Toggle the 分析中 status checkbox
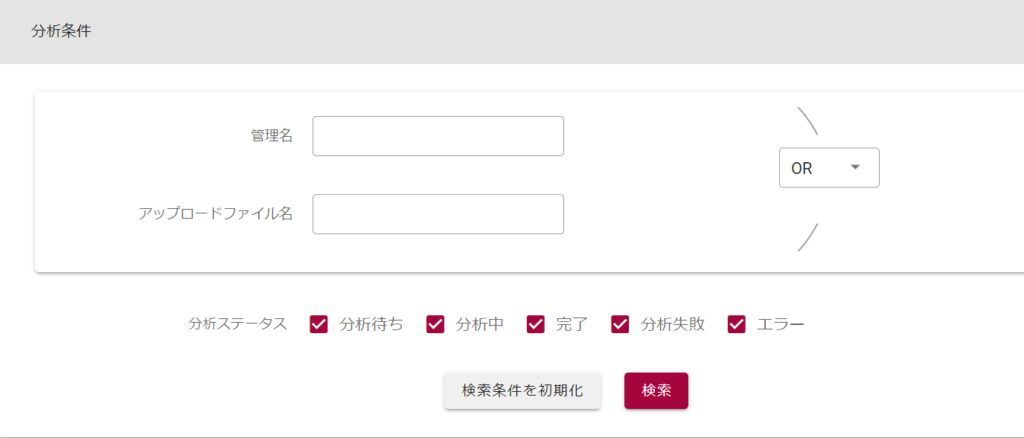Image resolution: width=1024 pixels, height=438 pixels. (x=435, y=324)
